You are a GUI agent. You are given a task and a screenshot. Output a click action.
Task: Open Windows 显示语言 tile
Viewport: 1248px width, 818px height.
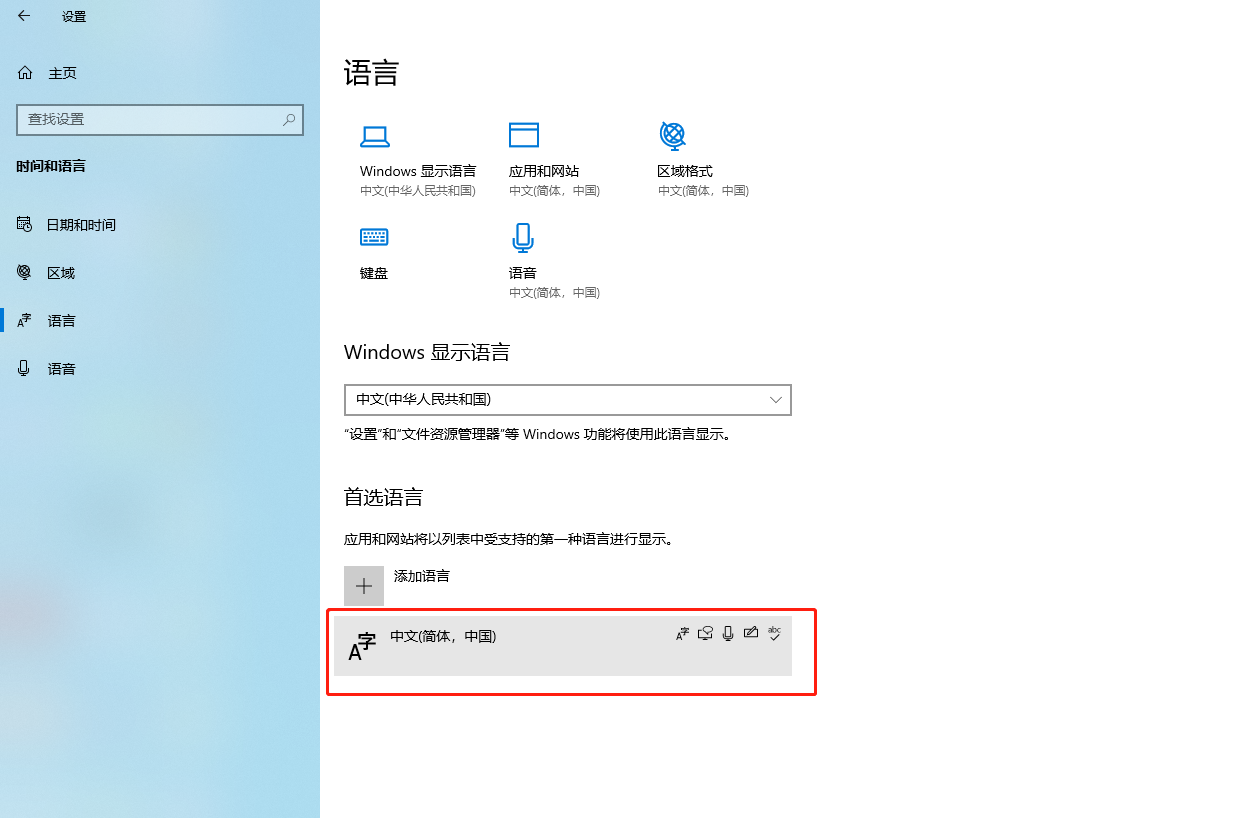coord(418,160)
